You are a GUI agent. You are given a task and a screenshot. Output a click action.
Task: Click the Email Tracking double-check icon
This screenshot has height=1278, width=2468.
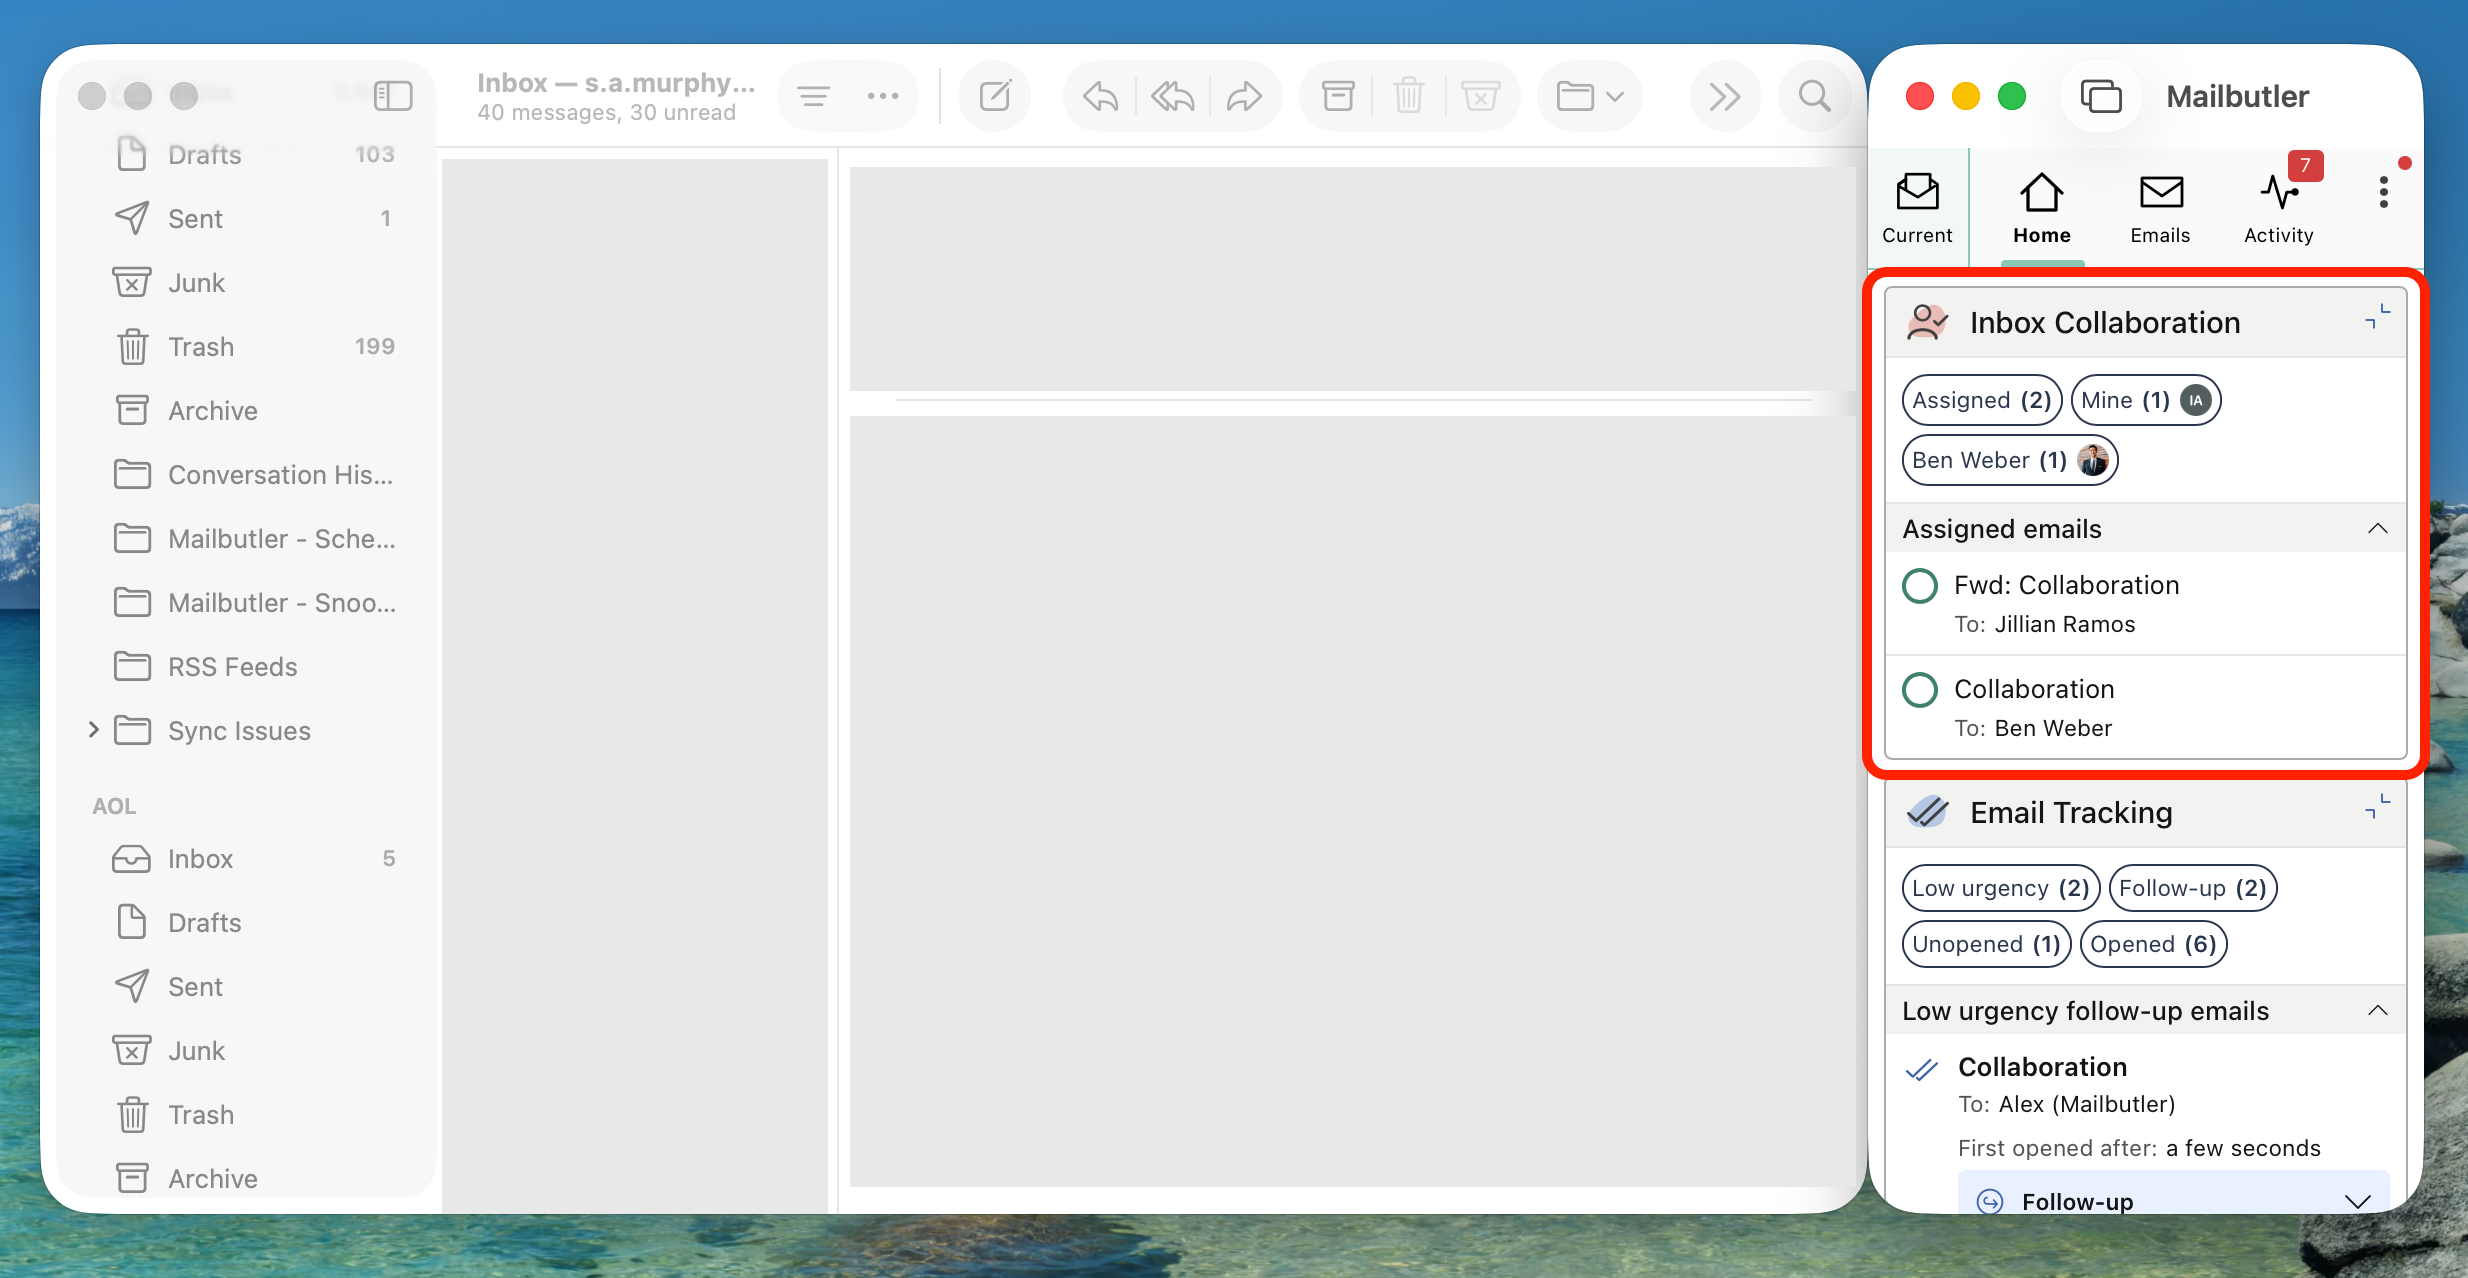point(1927,812)
